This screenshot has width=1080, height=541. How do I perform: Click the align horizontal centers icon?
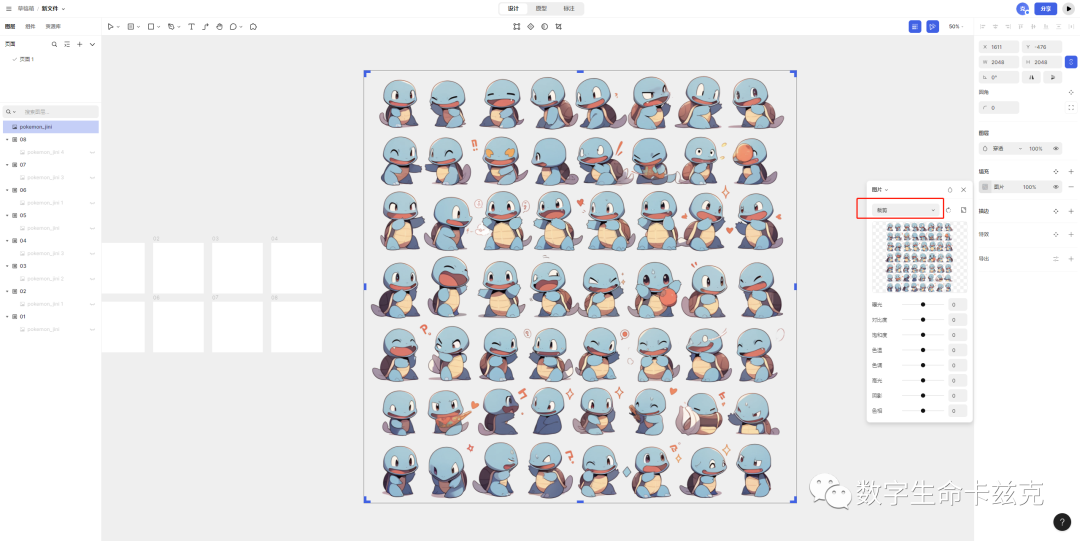[995, 26]
